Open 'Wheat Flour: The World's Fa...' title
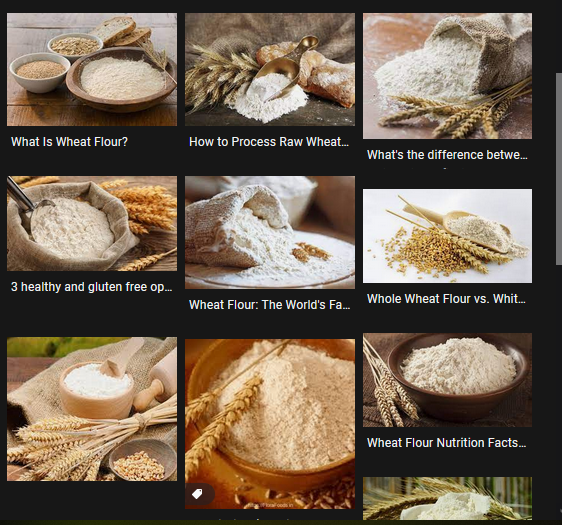Viewport: 562px width, 525px height. pyautogui.click(x=270, y=305)
